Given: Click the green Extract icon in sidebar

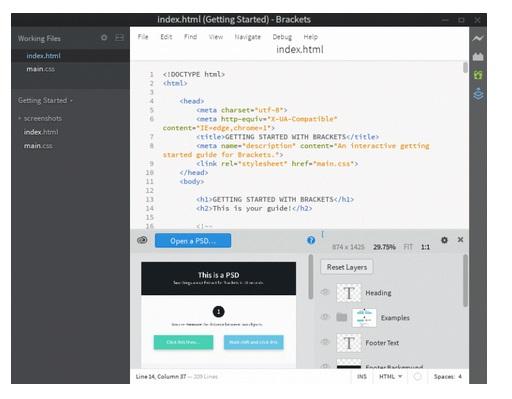Looking at the screenshot, I should pyautogui.click(x=478, y=75).
